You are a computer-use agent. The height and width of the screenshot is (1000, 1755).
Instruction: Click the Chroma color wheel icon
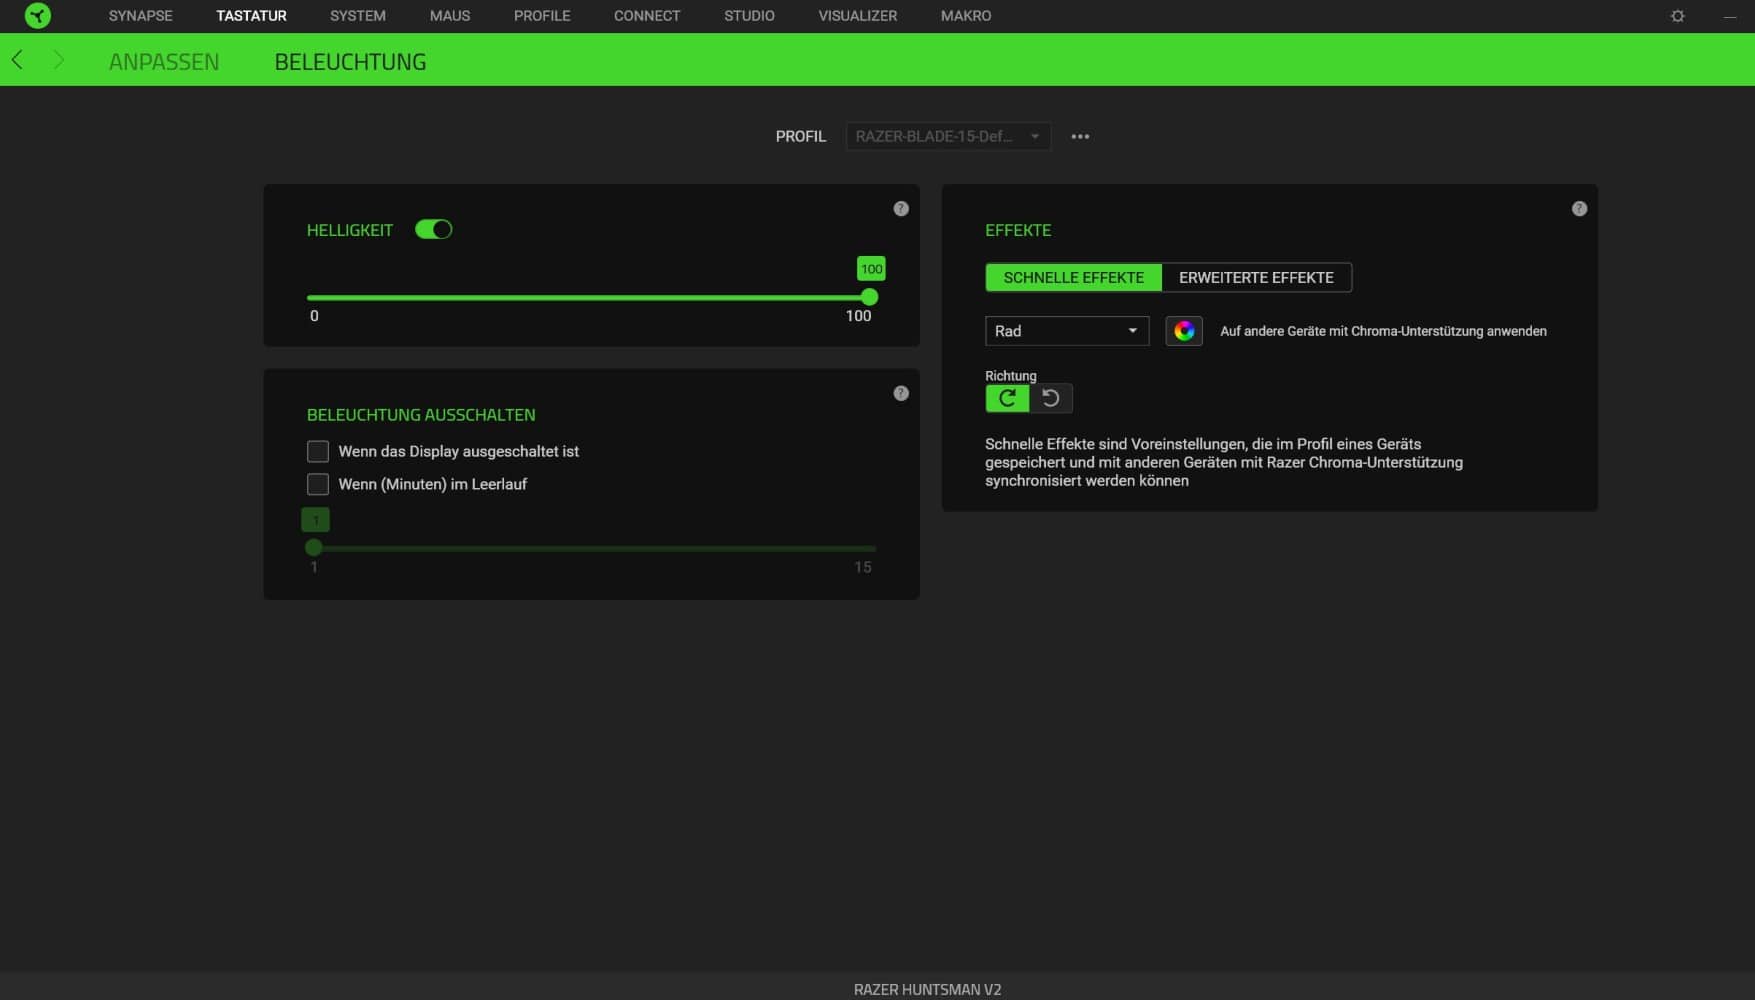(x=1184, y=331)
